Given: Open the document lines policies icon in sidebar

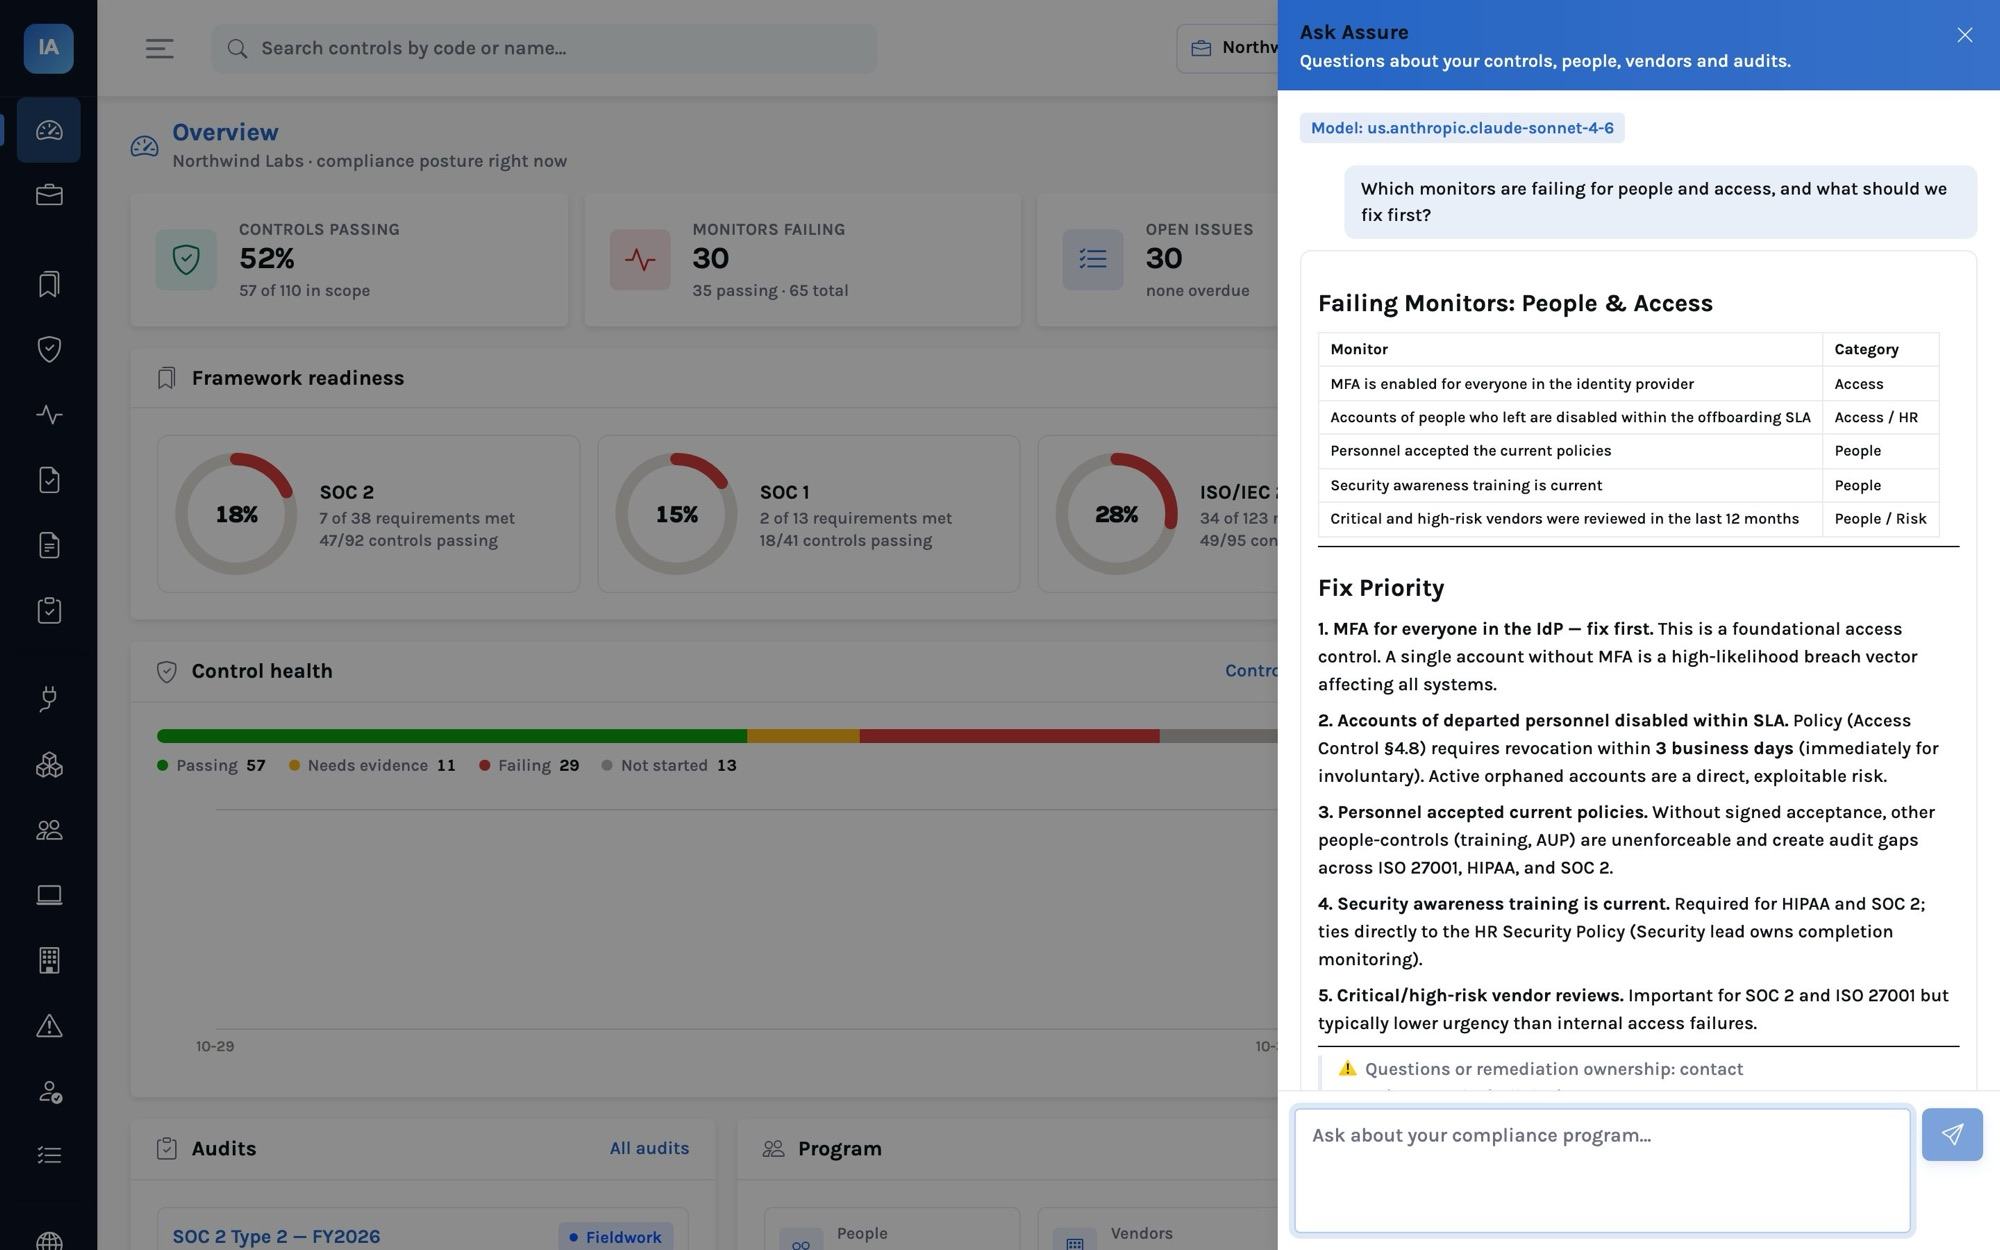Looking at the screenshot, I should [x=49, y=545].
